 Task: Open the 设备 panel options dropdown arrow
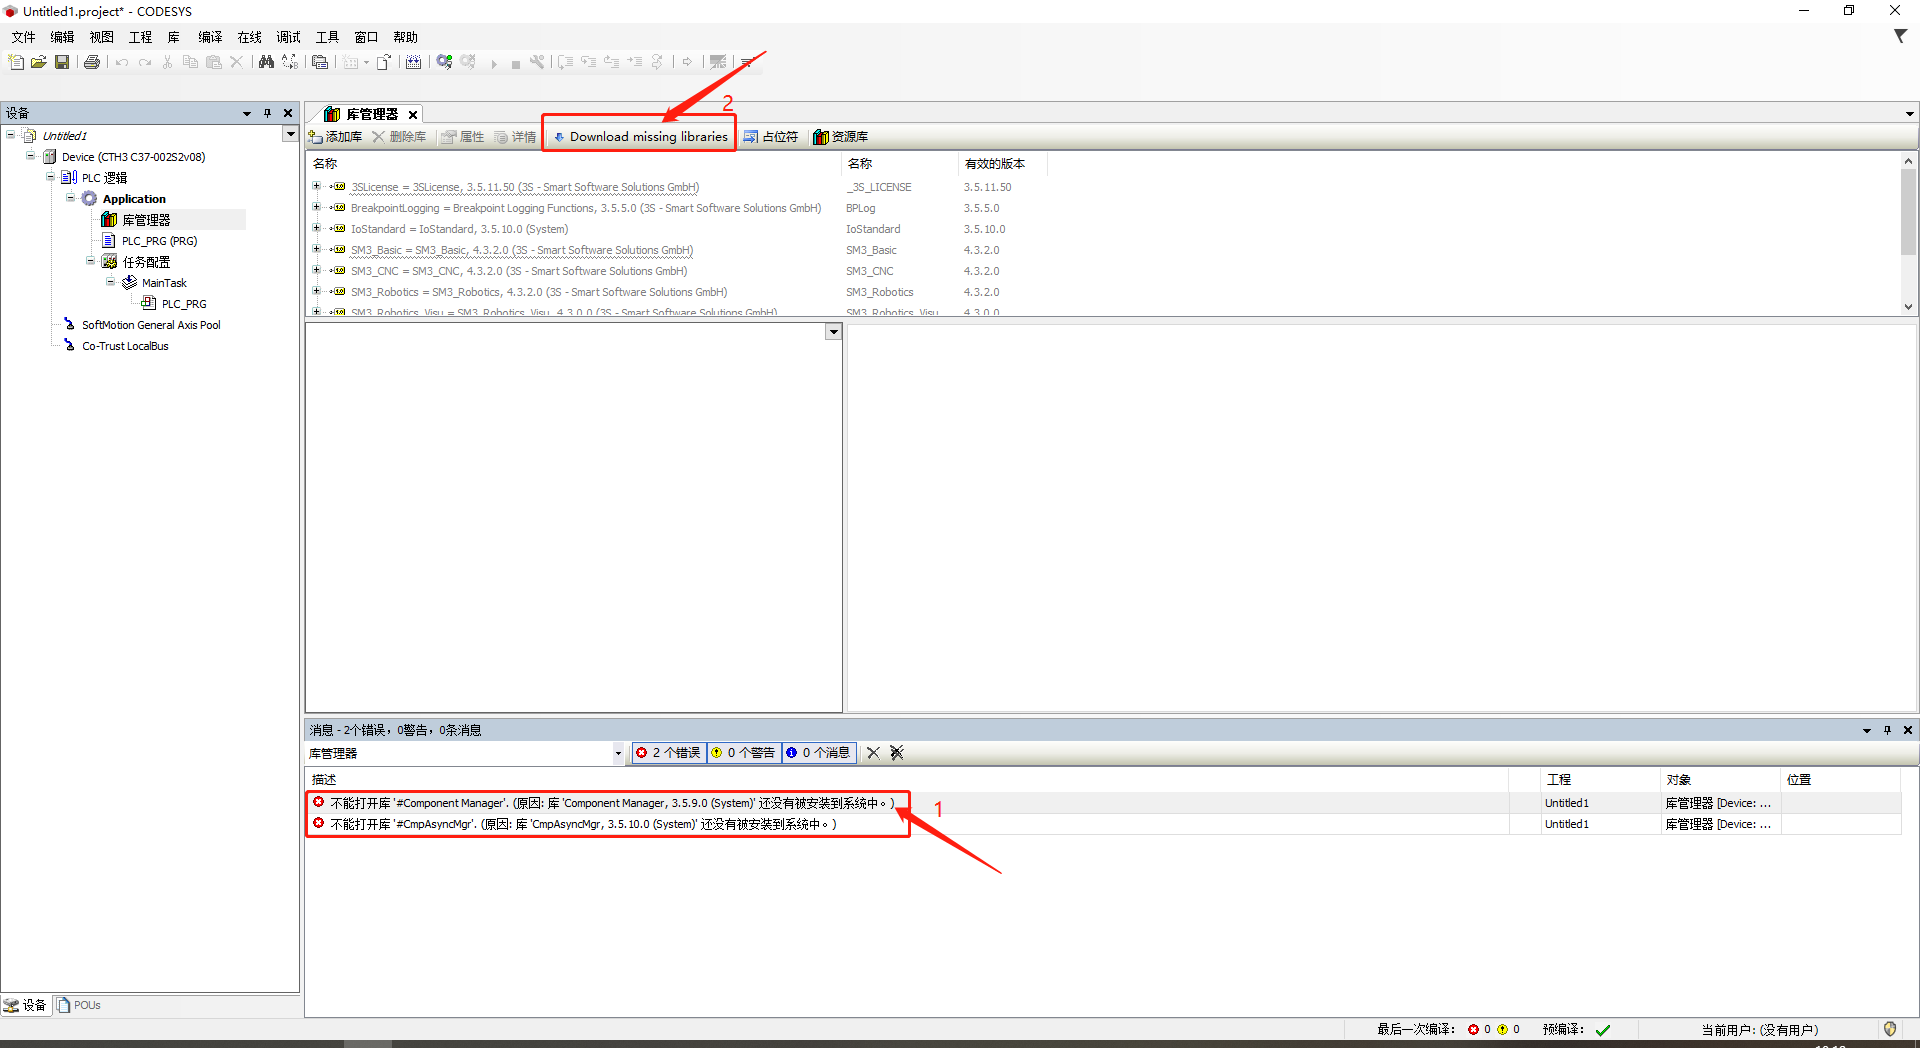(x=247, y=113)
